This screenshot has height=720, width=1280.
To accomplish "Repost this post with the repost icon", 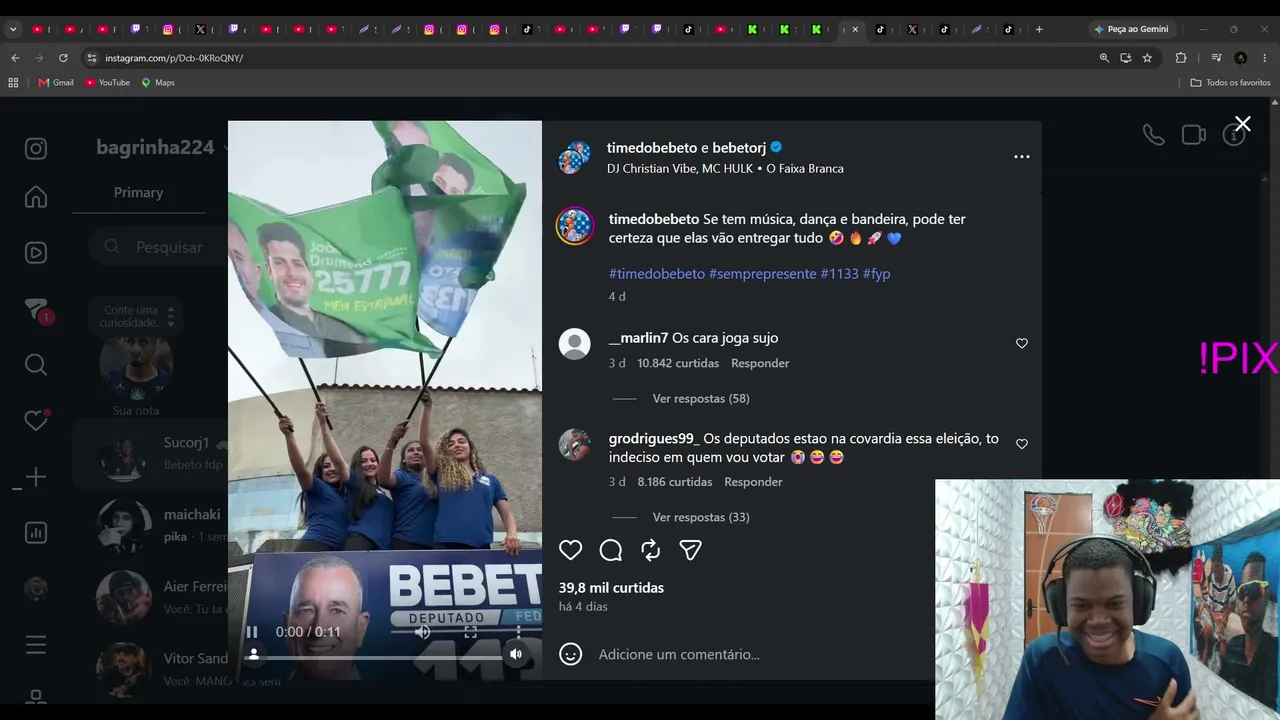I will click(651, 550).
